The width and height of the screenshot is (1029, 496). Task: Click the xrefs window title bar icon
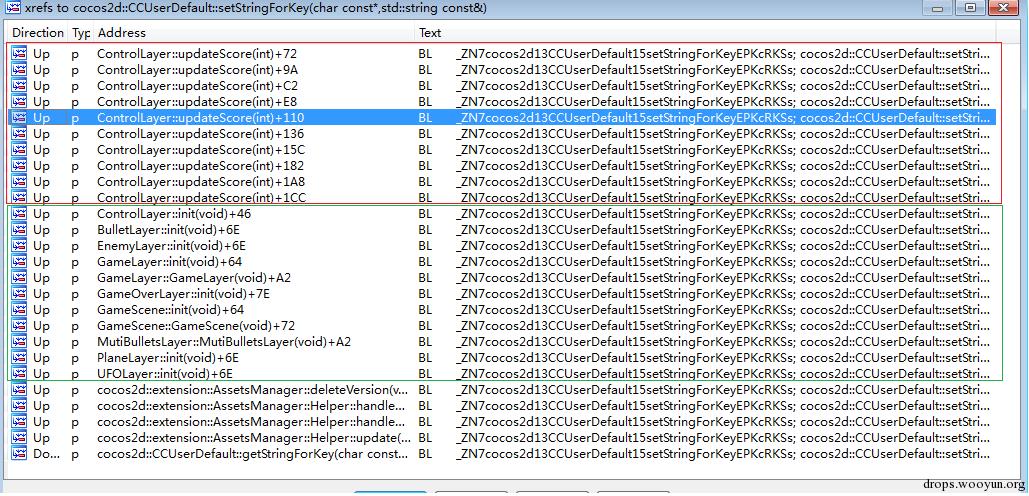point(12,8)
